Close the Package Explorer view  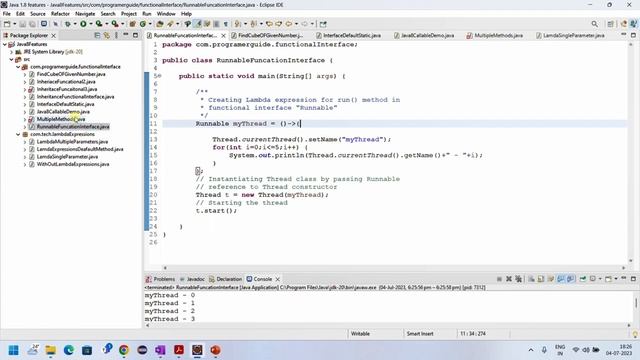53,36
